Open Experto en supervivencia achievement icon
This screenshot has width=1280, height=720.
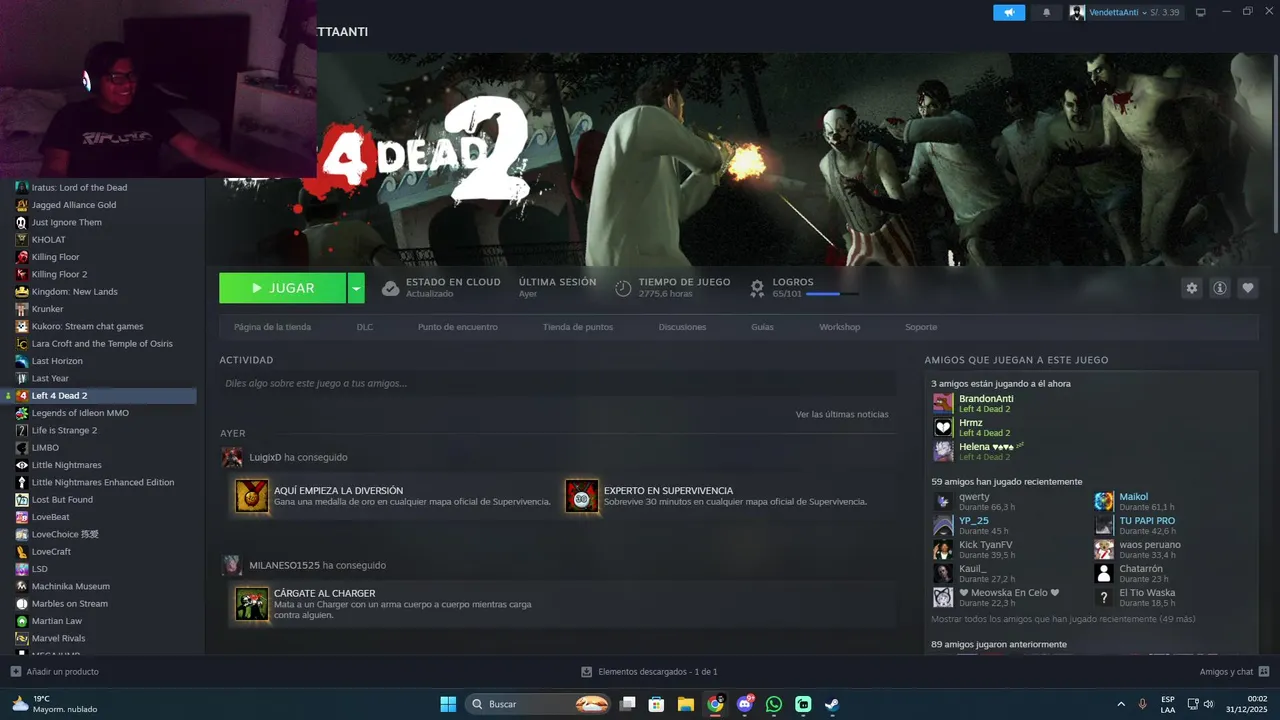(582, 496)
